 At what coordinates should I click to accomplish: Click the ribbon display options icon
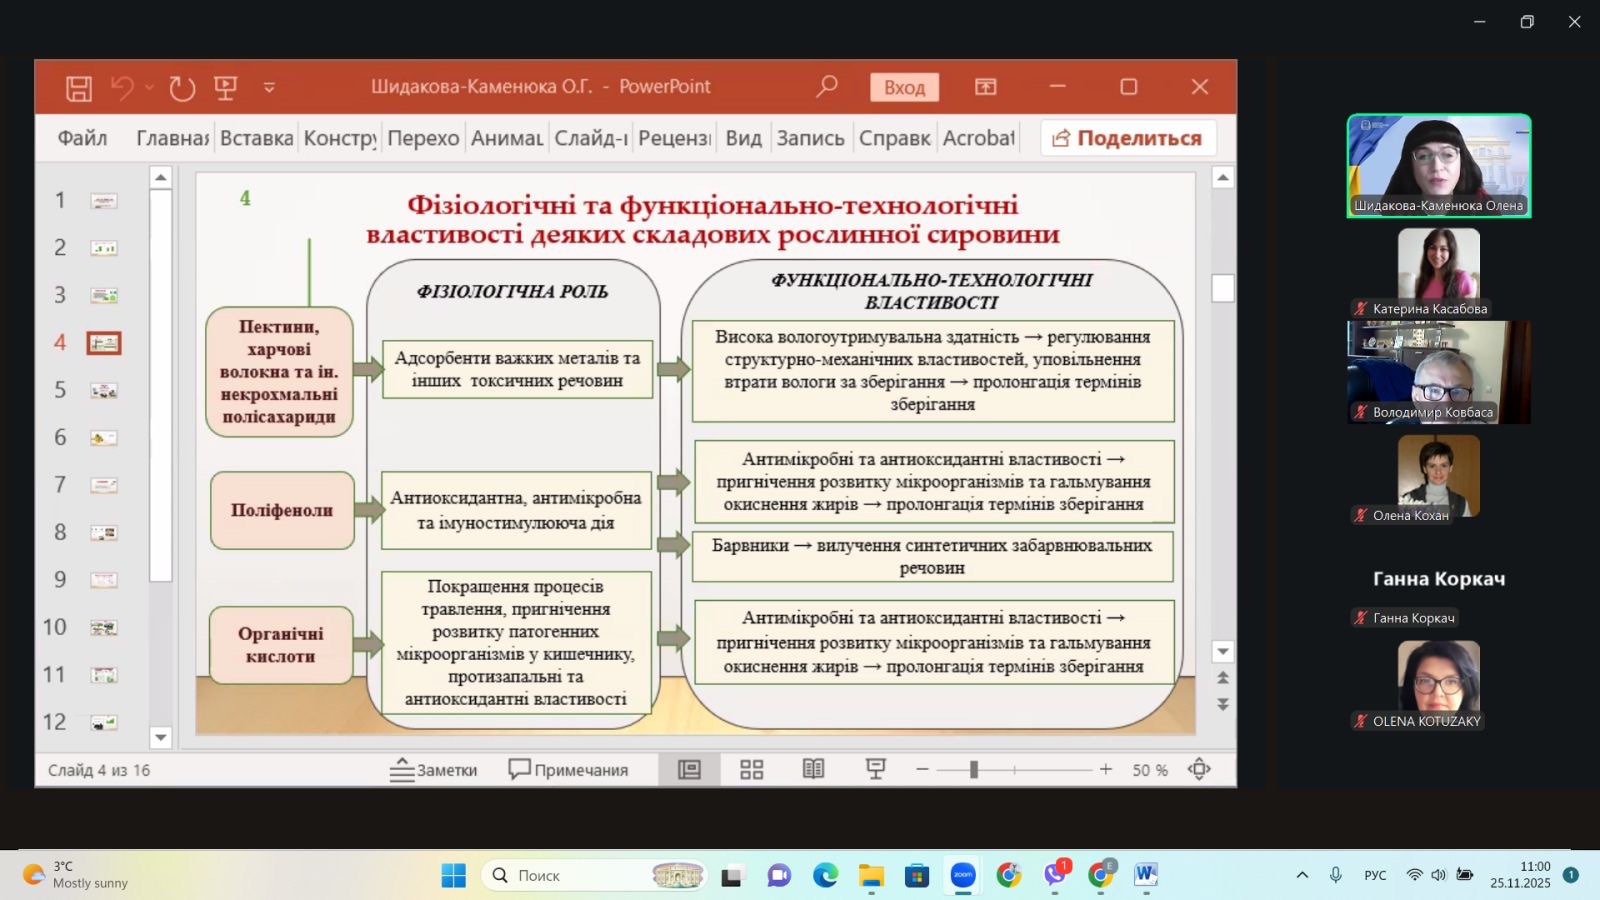[986, 87]
